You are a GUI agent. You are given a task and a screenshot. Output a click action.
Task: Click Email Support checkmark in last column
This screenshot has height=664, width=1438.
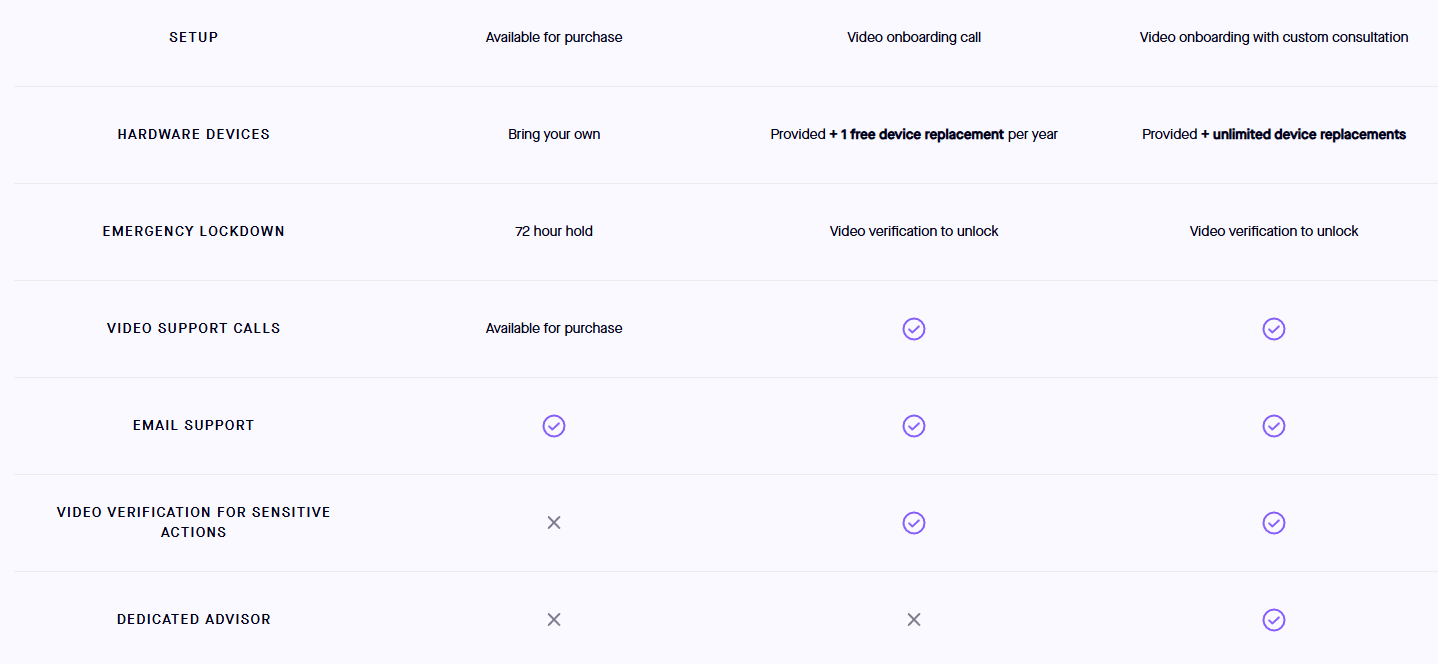tap(1273, 426)
